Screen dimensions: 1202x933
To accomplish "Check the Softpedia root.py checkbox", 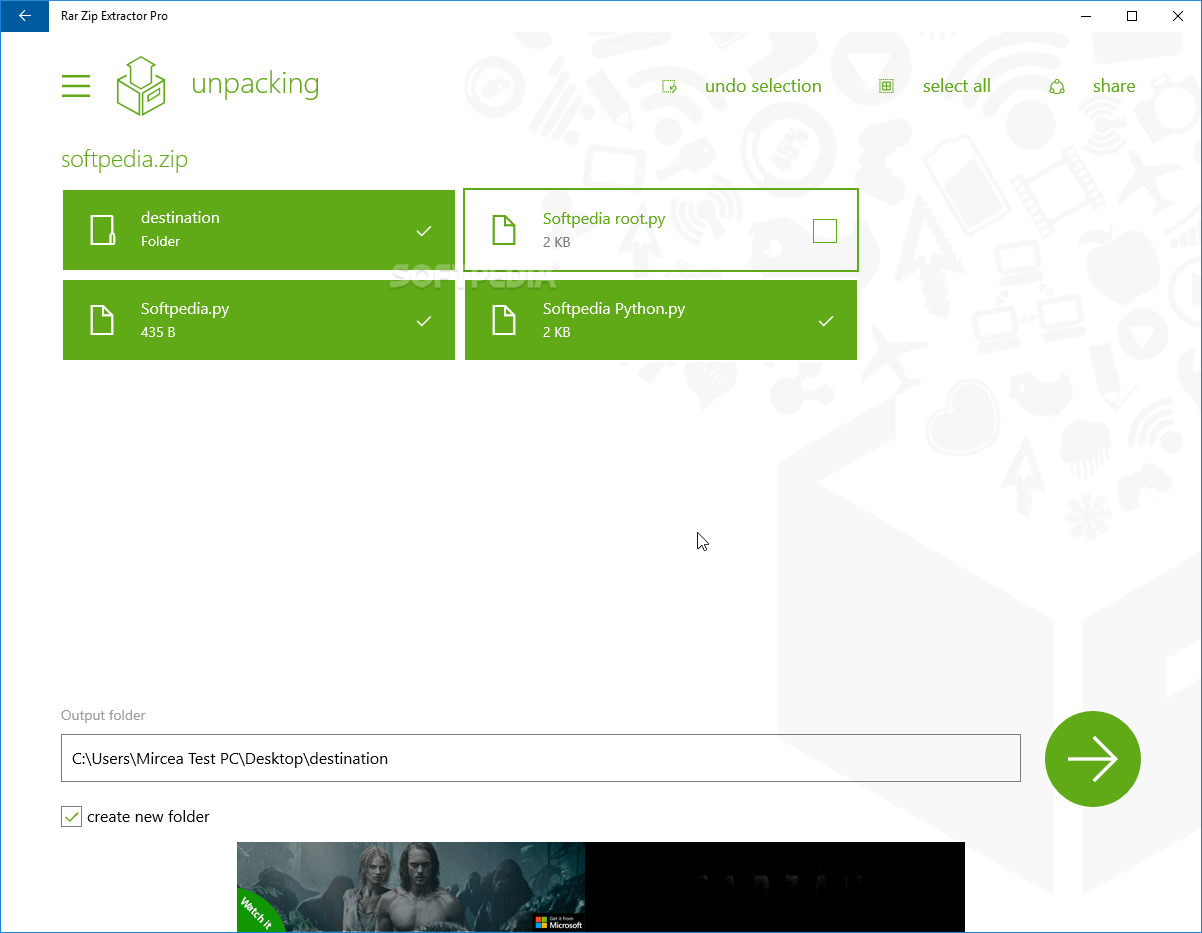I will [x=825, y=231].
